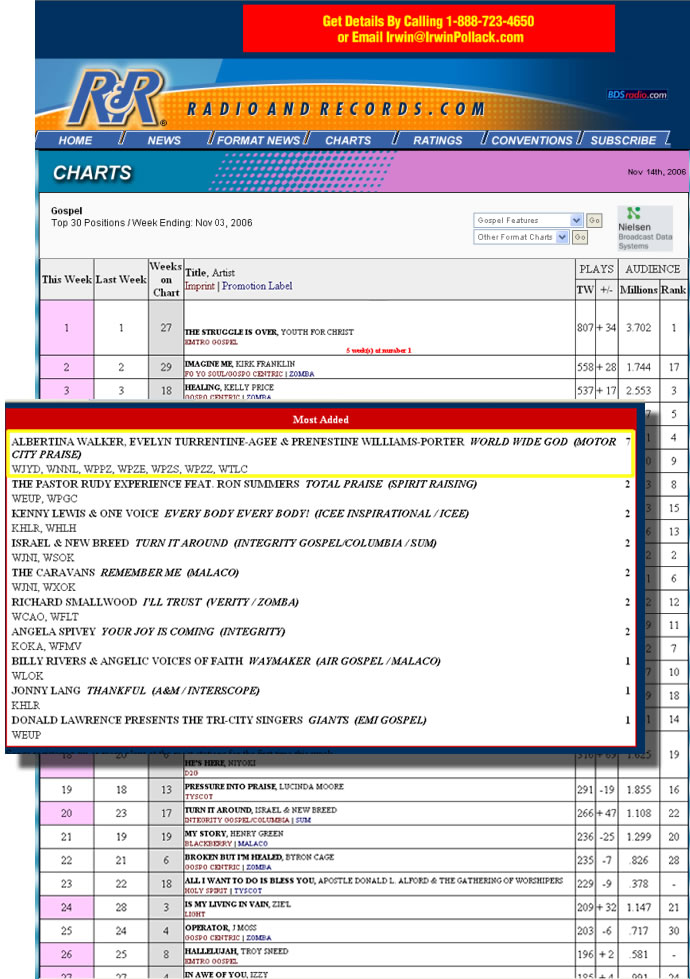The height and width of the screenshot is (979, 690).
Task: Go to the HOME menu item
Action: [75, 141]
